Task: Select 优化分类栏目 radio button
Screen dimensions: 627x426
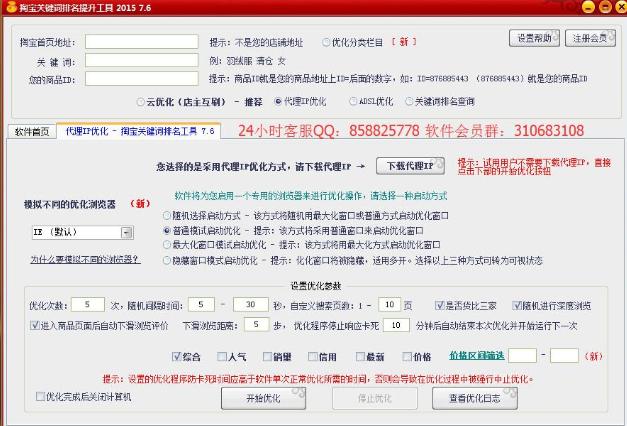Action: click(326, 42)
